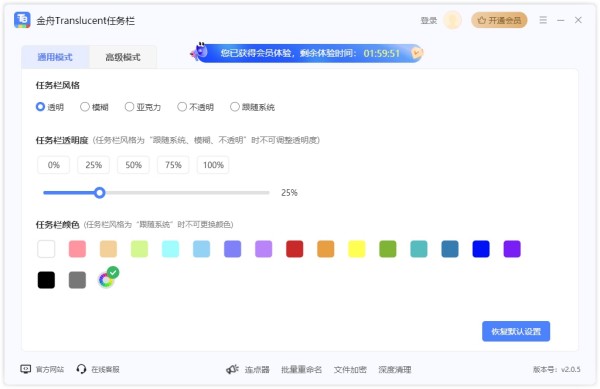This screenshot has width=600, height=389.
Task: Pick the orange color swatch
Action: 326,249
